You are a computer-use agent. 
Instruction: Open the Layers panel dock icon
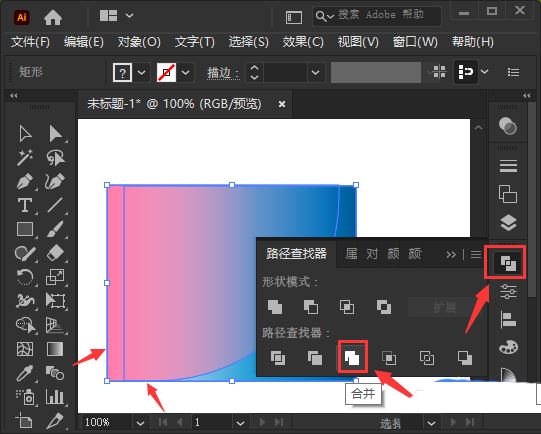508,223
